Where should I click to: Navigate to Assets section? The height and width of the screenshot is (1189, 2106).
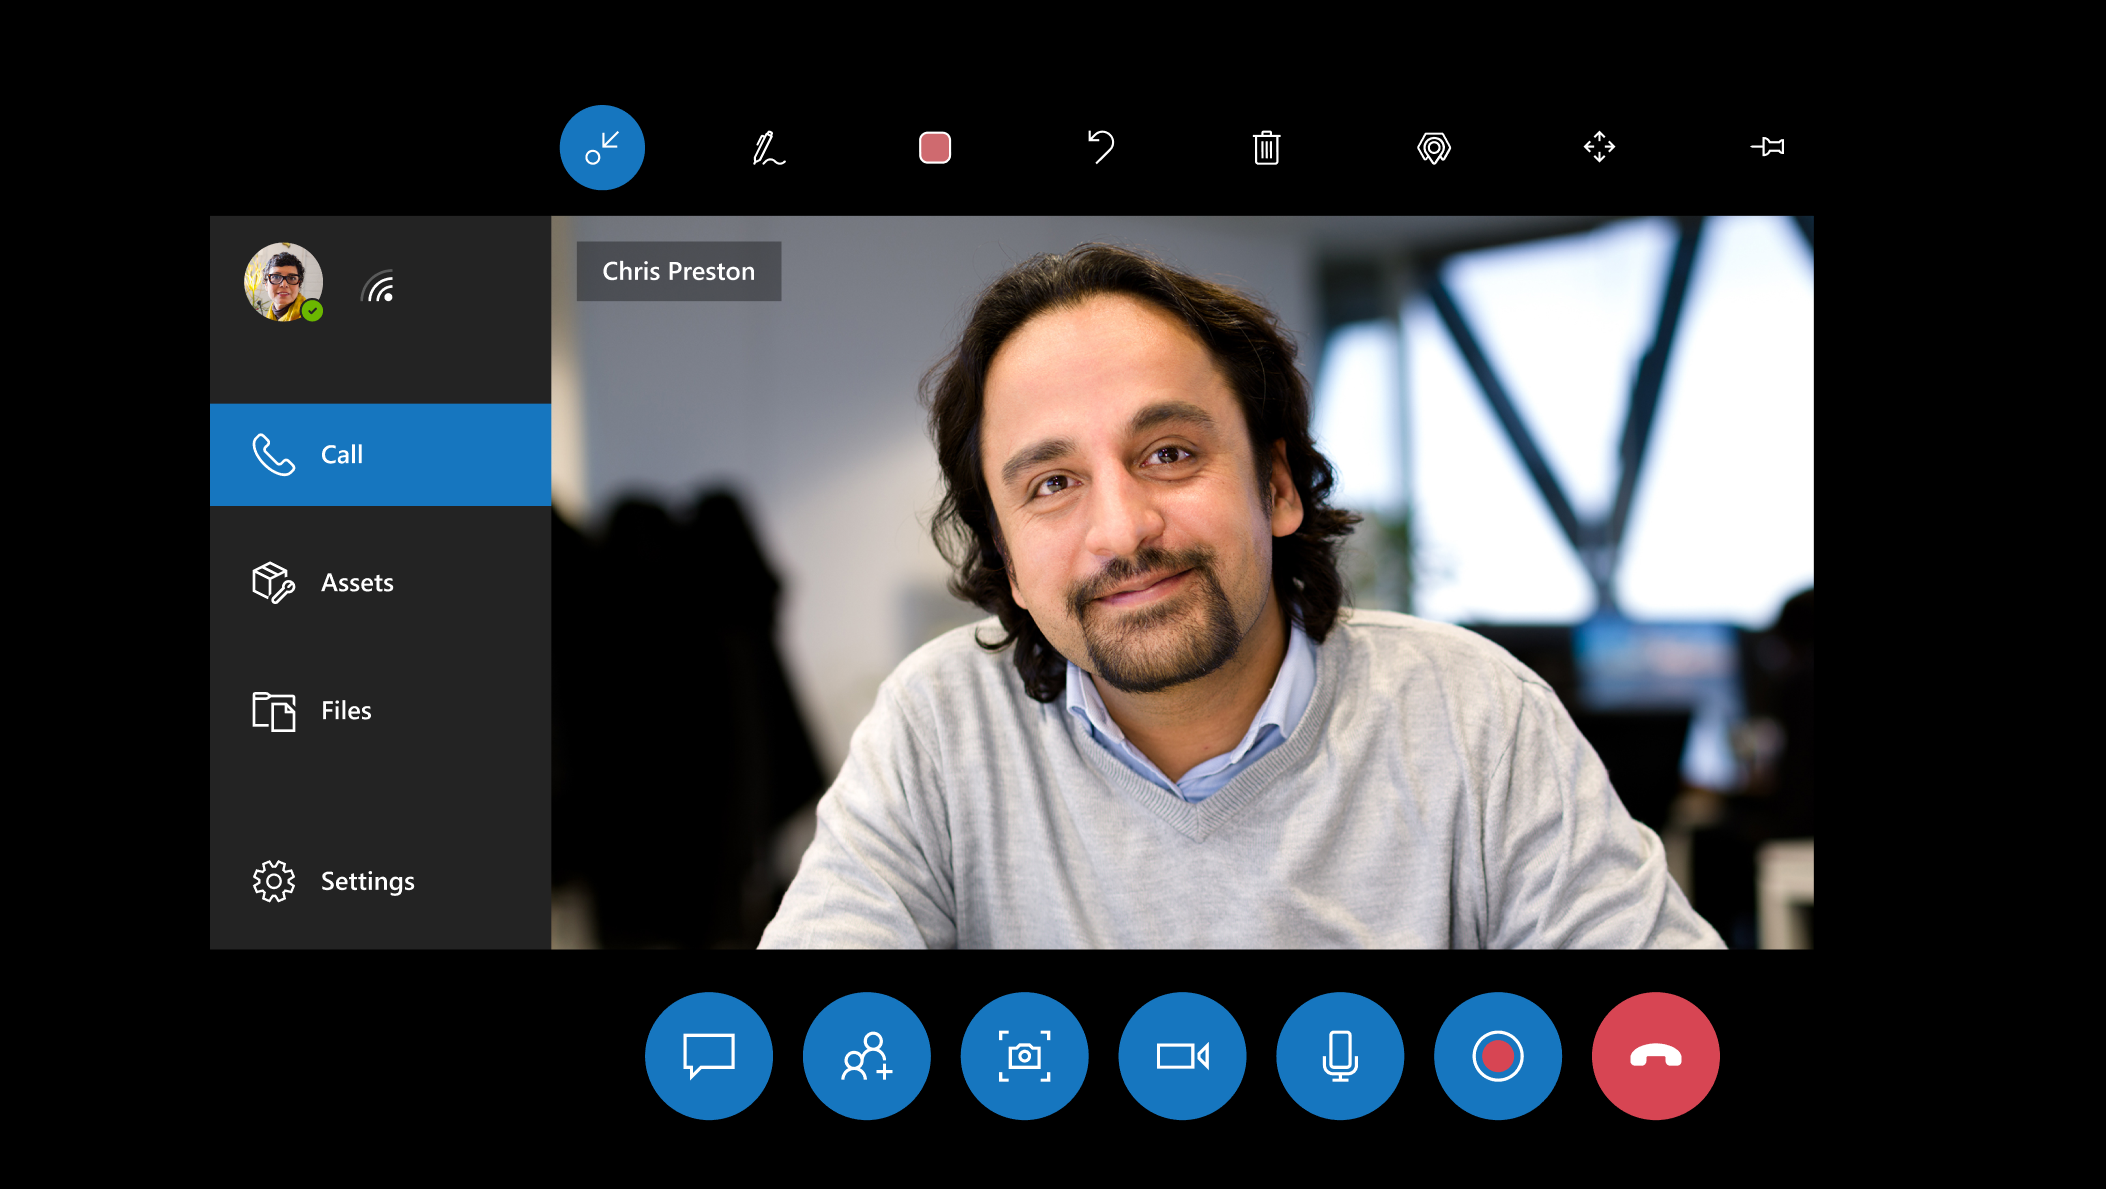click(383, 581)
